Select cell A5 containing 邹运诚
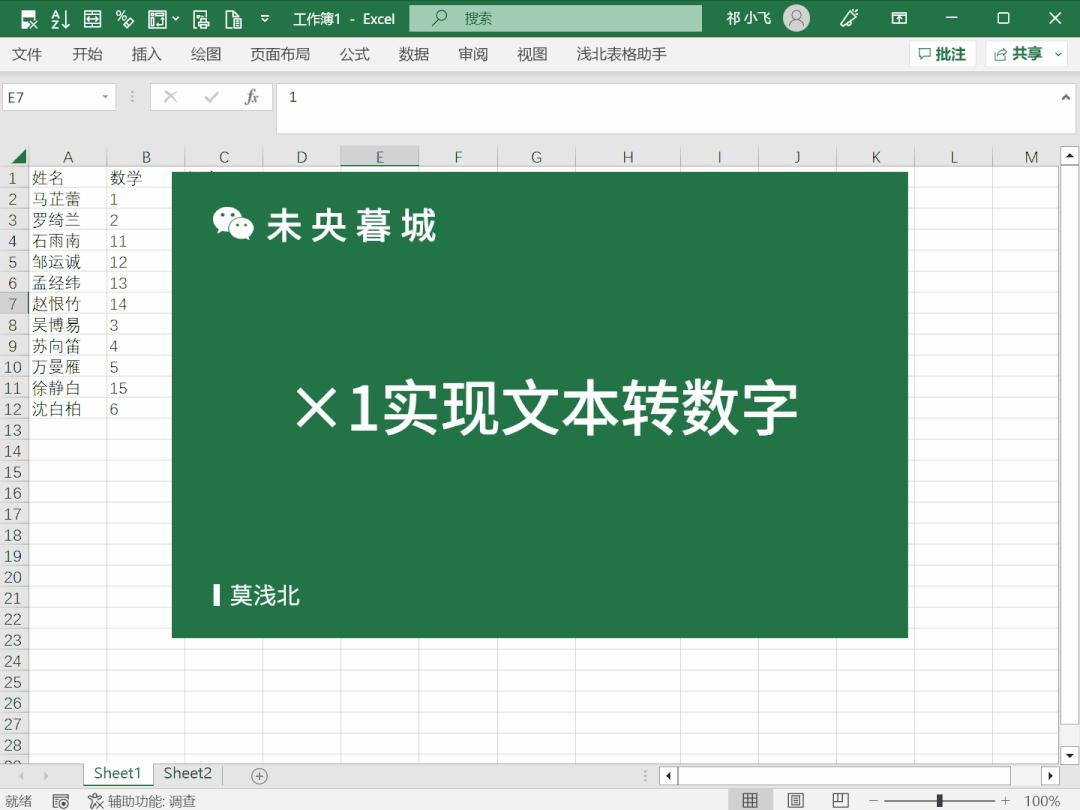The height and width of the screenshot is (810, 1080). [x=68, y=261]
